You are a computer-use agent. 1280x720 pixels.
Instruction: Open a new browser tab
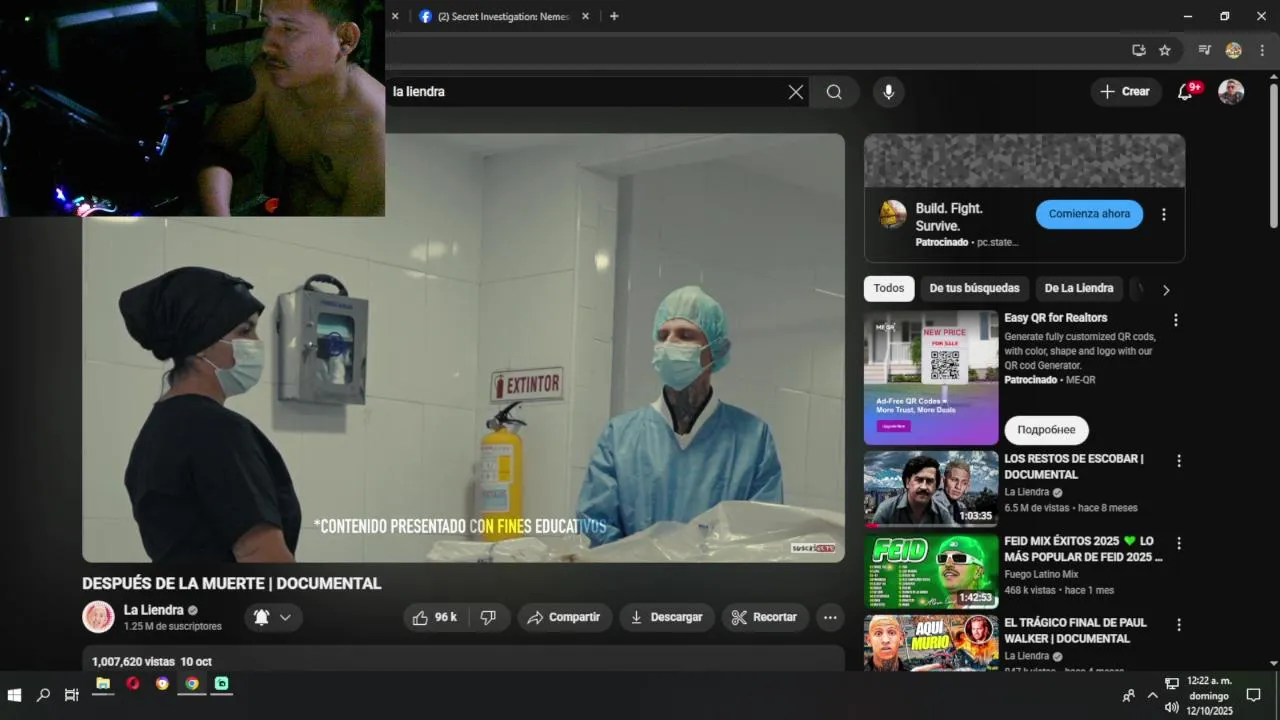pyautogui.click(x=614, y=16)
